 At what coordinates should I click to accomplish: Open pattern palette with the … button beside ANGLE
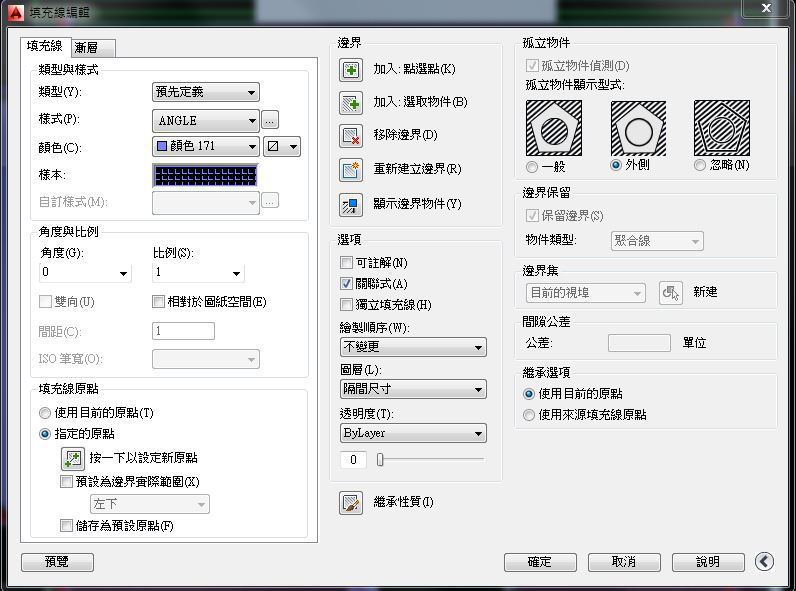click(x=270, y=120)
